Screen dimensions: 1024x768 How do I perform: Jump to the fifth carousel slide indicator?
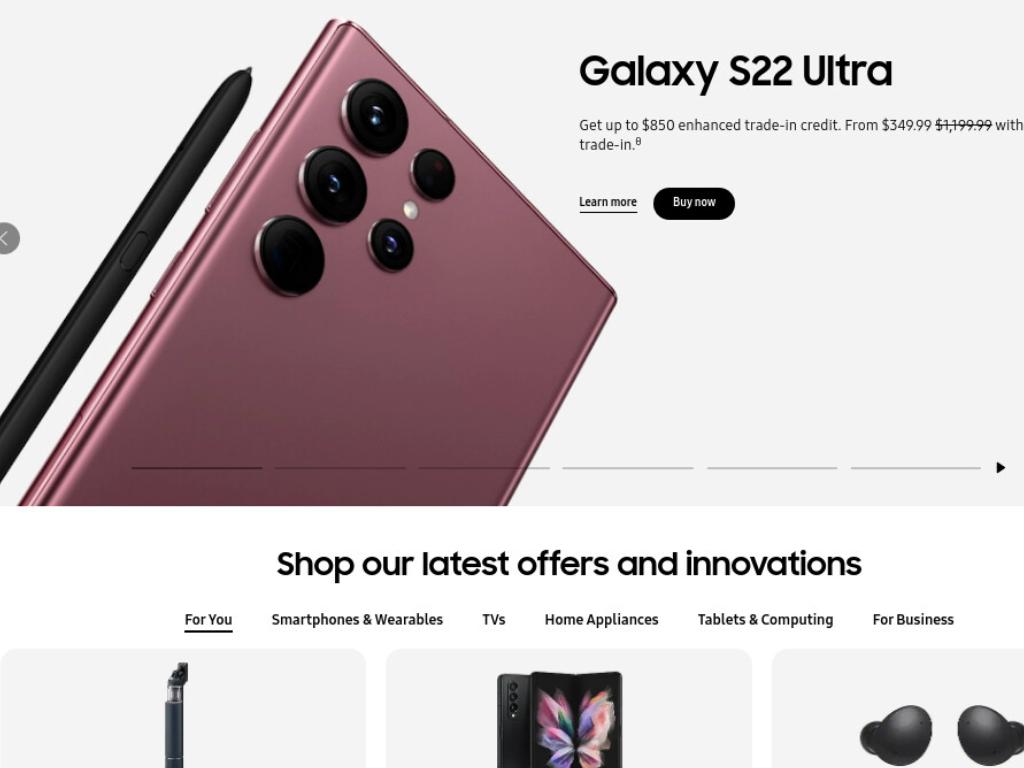pyautogui.click(x=772, y=468)
